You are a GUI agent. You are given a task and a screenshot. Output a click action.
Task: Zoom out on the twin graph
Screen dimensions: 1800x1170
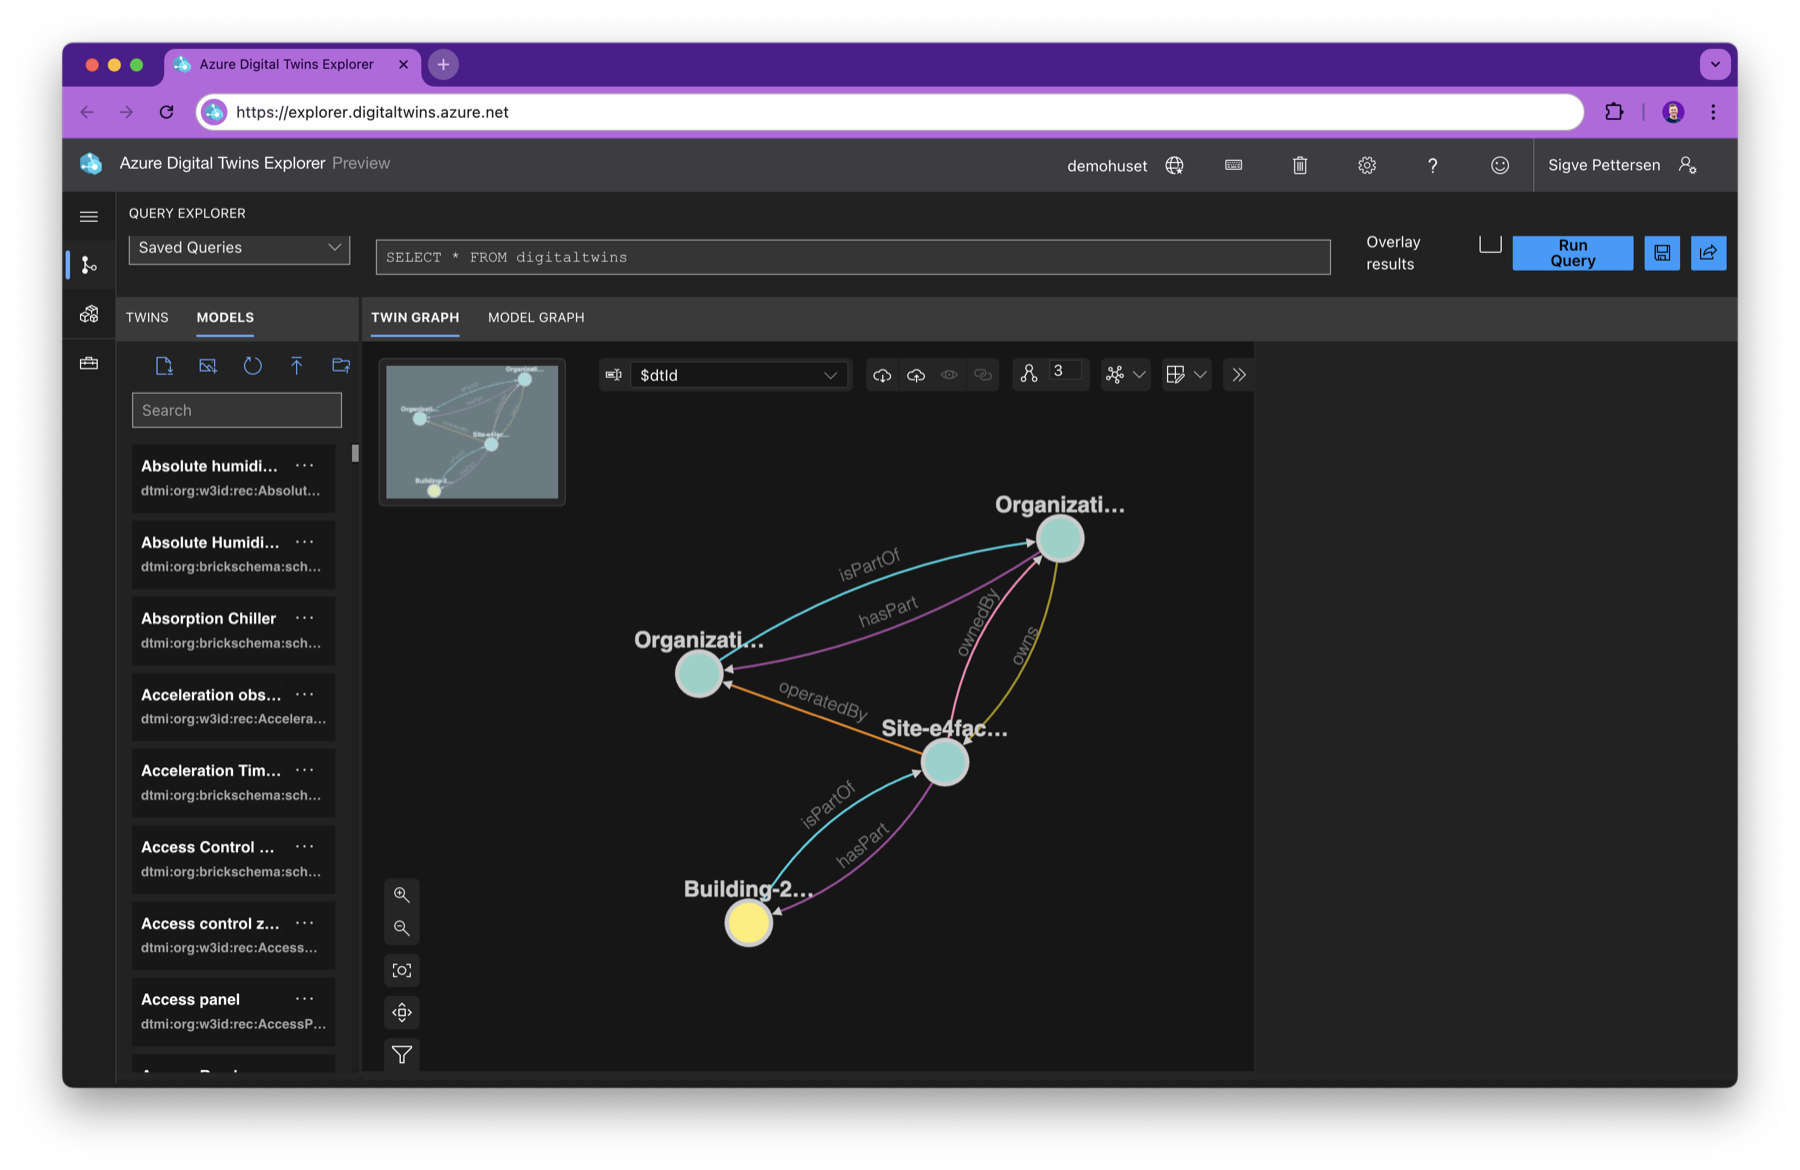click(402, 928)
